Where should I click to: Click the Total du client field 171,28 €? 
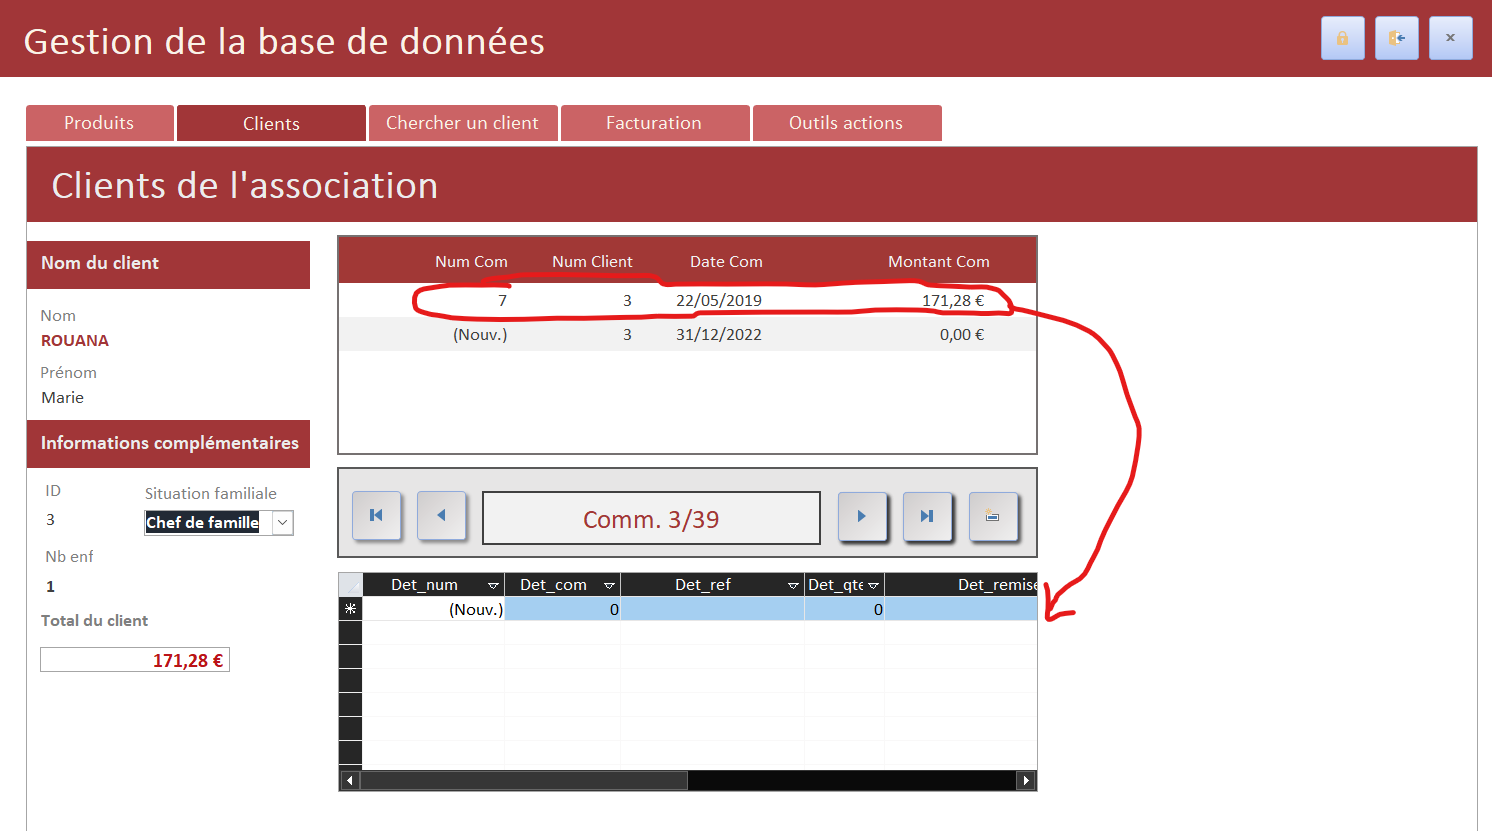pyautogui.click(x=135, y=660)
